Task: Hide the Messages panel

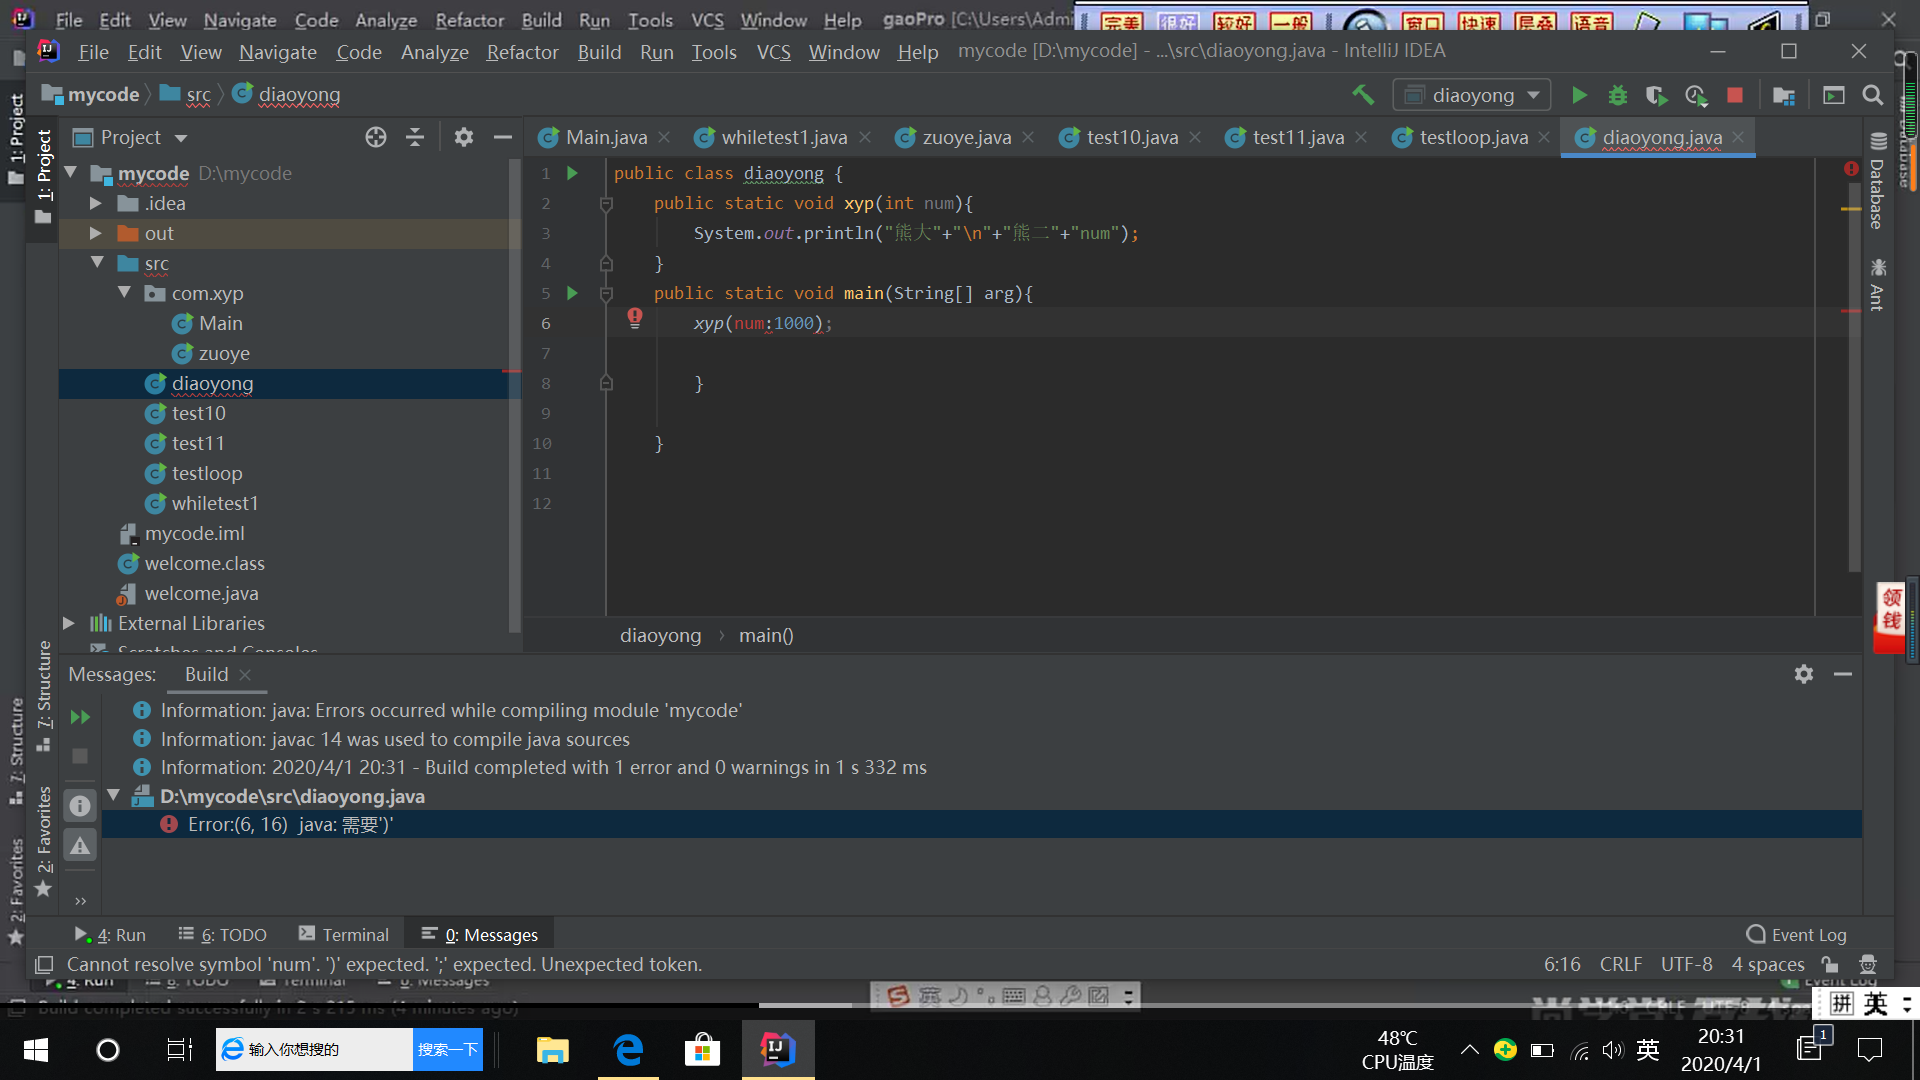Action: 1843,674
